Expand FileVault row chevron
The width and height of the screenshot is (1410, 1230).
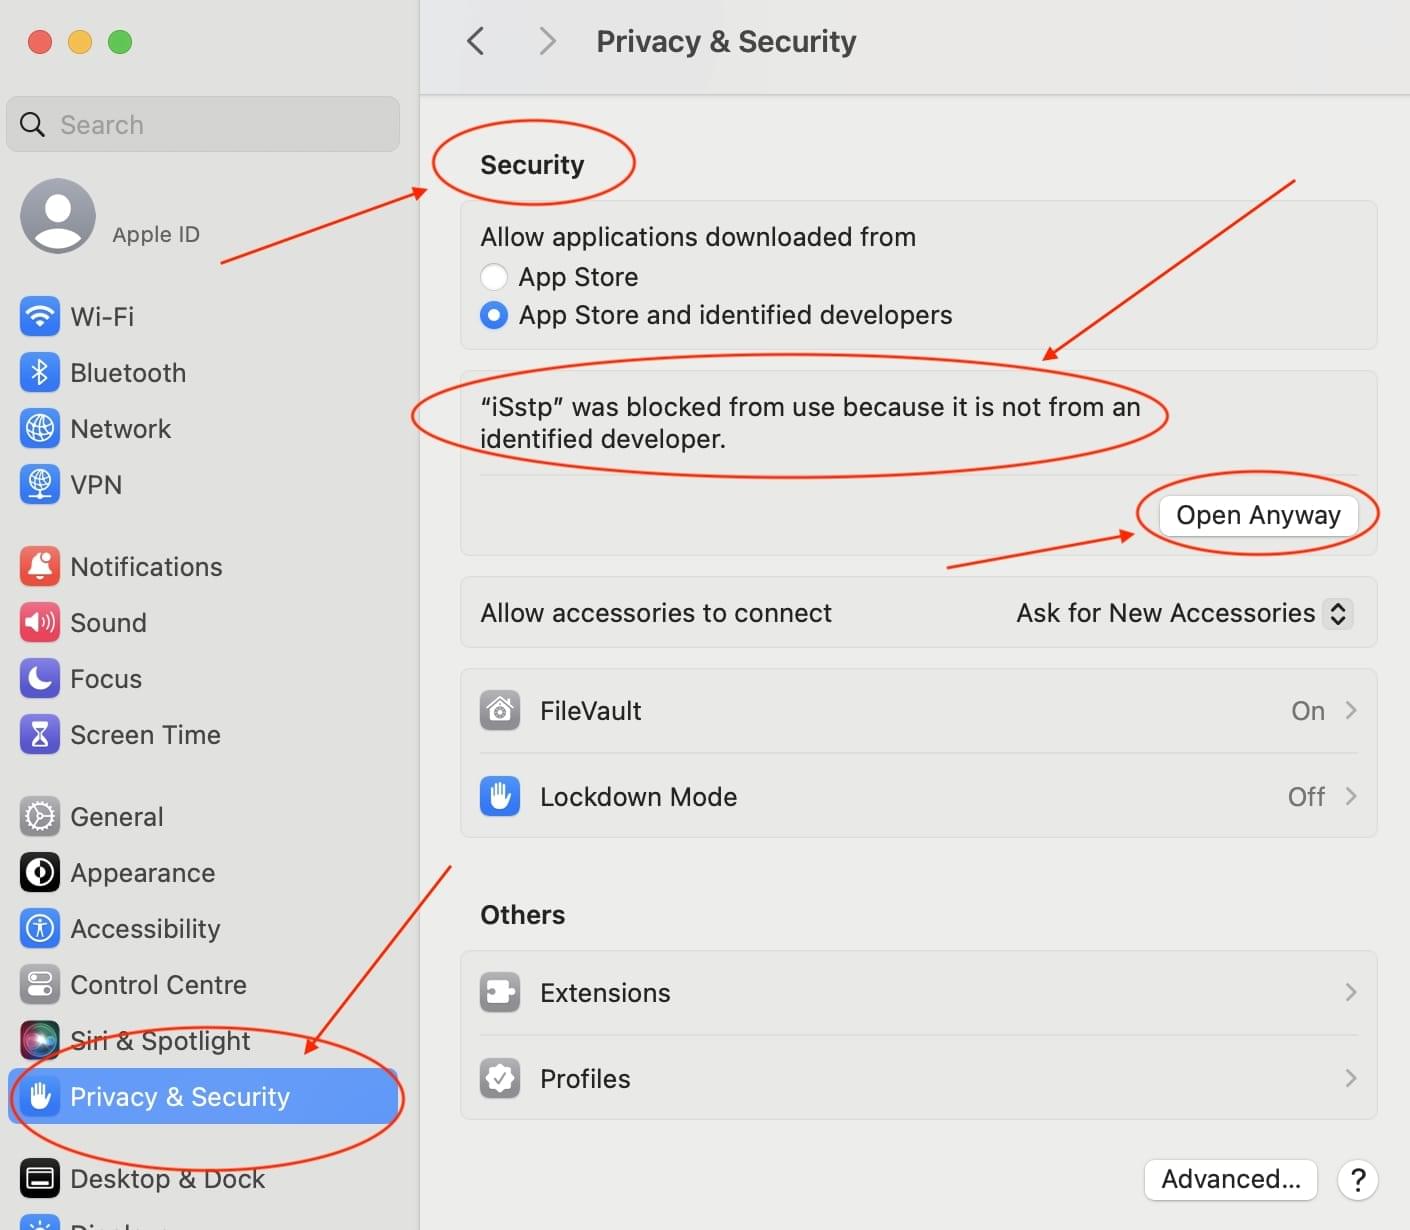click(1351, 711)
